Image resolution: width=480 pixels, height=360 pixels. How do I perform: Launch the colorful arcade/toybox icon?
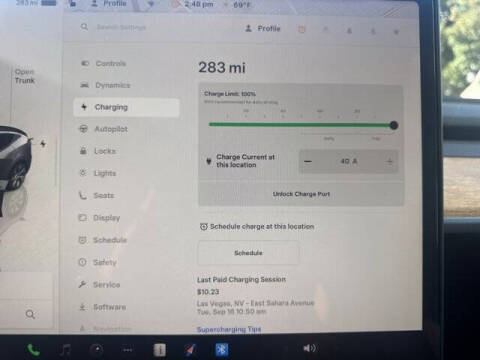pyautogui.click(x=190, y=350)
